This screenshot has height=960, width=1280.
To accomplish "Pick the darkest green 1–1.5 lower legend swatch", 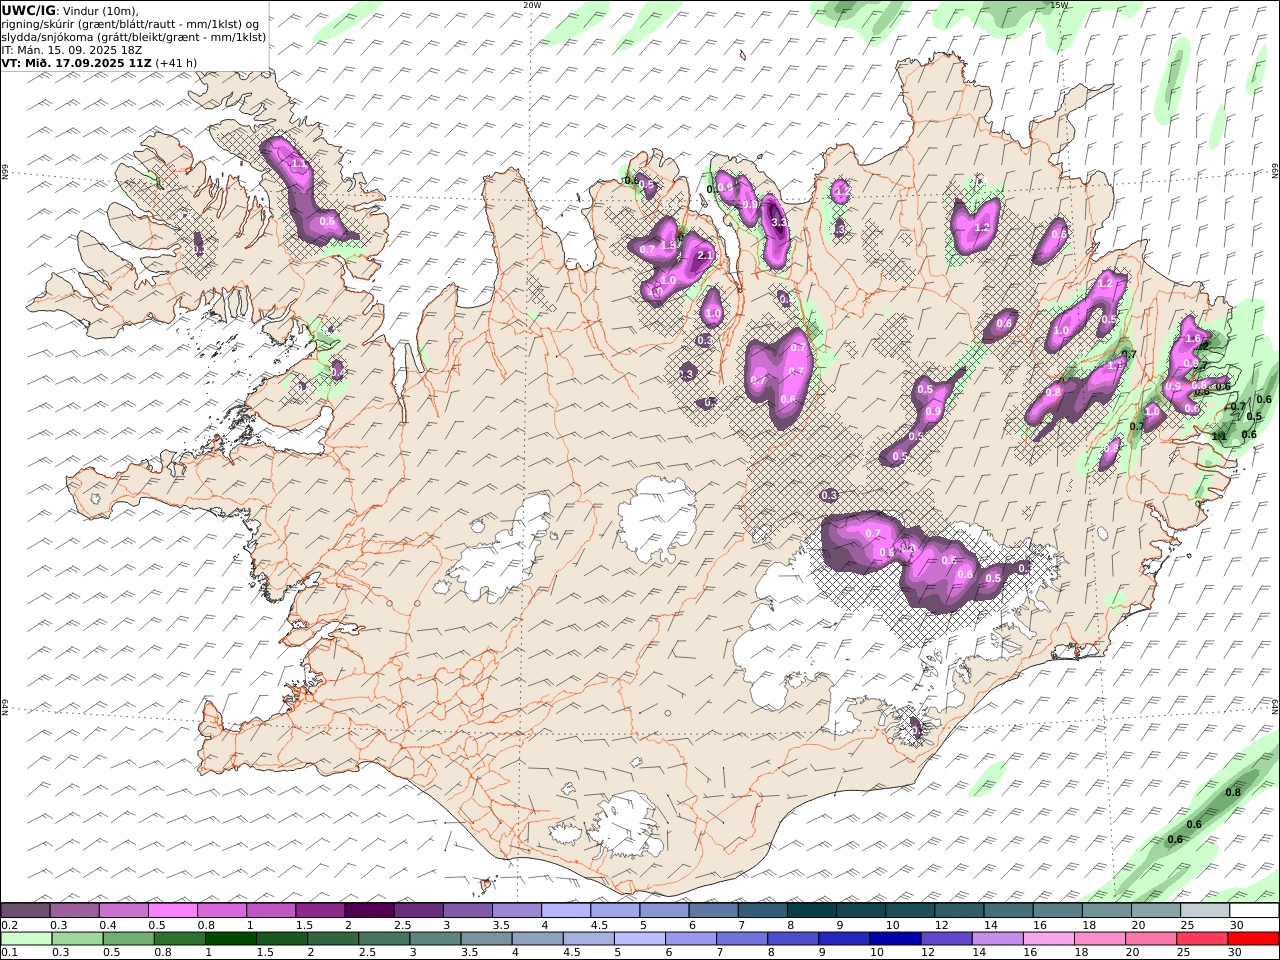I will pyautogui.click(x=231, y=939).
